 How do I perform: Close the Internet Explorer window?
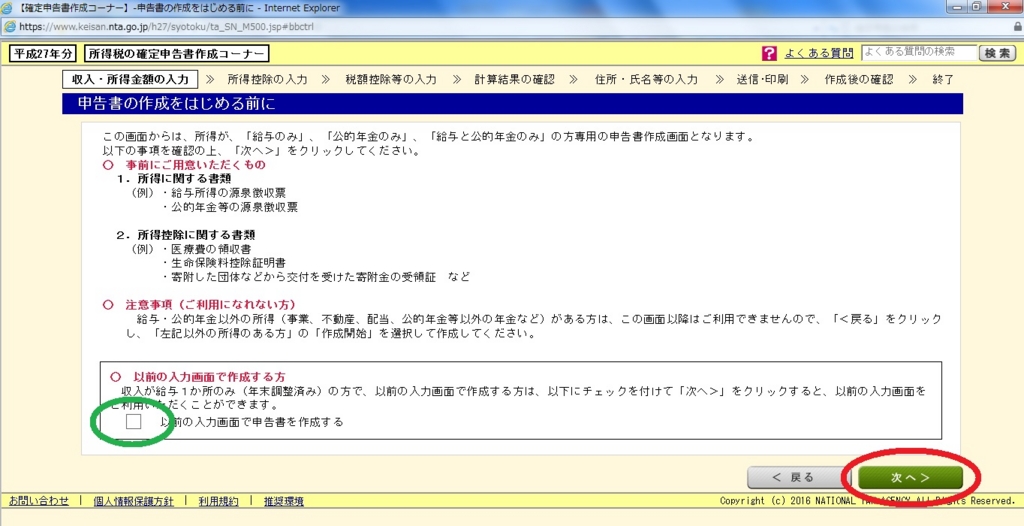[1006, 7]
